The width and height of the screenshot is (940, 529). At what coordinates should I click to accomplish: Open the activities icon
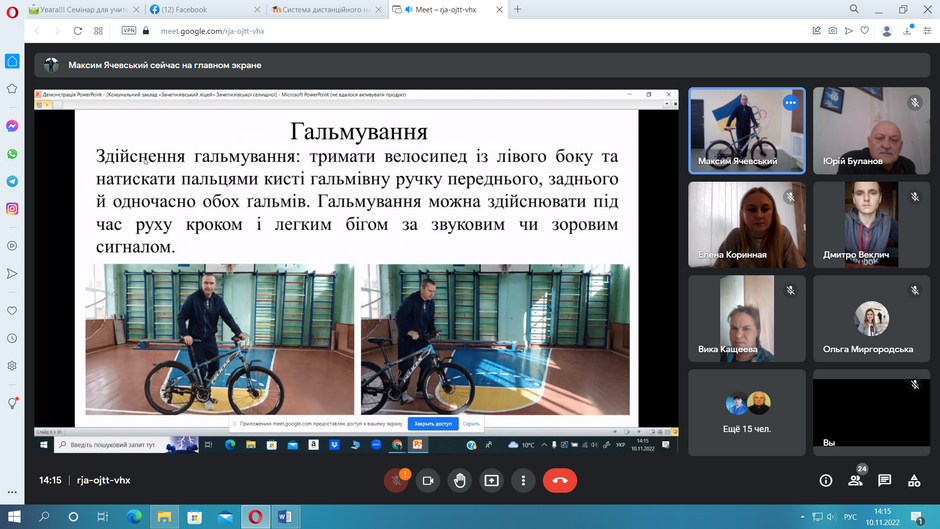(x=914, y=480)
